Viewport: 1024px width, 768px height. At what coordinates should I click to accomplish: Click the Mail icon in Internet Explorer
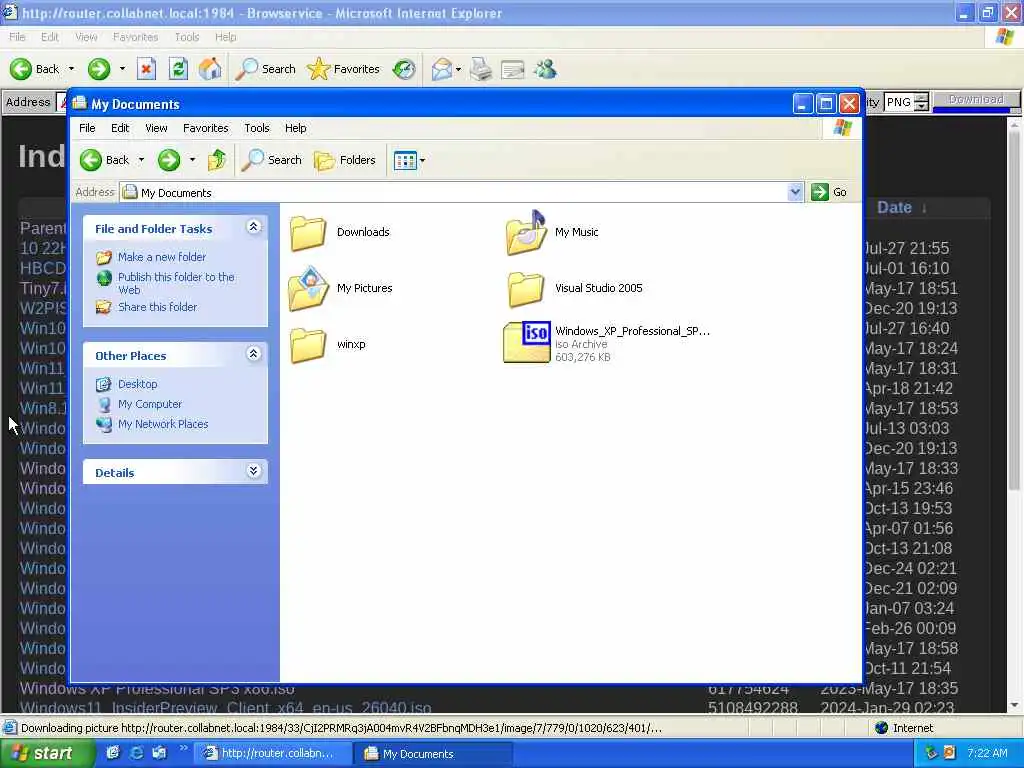(x=442, y=69)
